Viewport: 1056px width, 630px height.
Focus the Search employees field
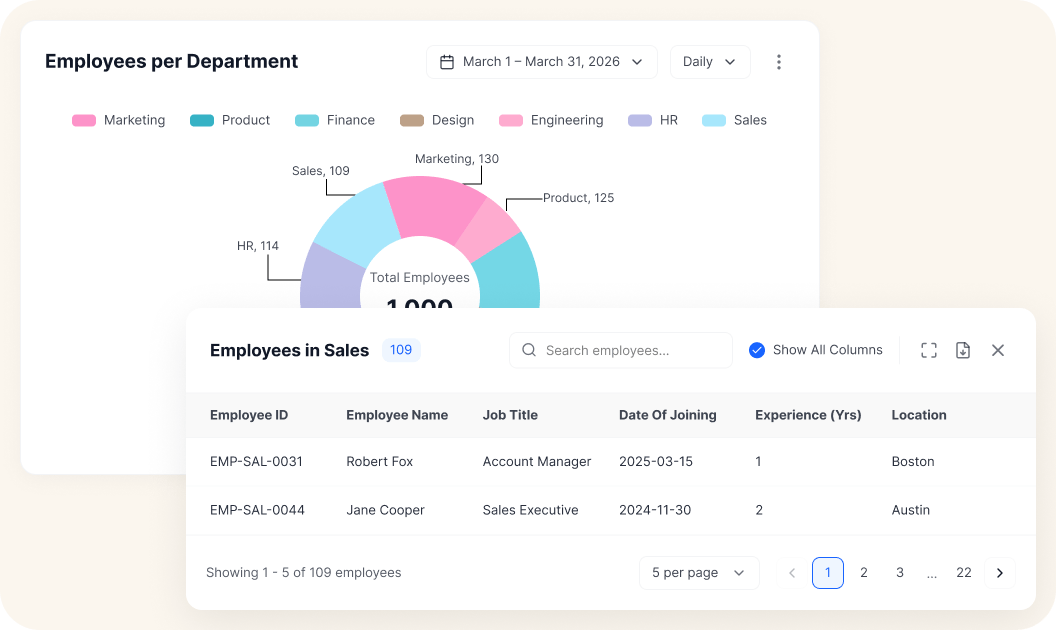pyautogui.click(x=621, y=350)
